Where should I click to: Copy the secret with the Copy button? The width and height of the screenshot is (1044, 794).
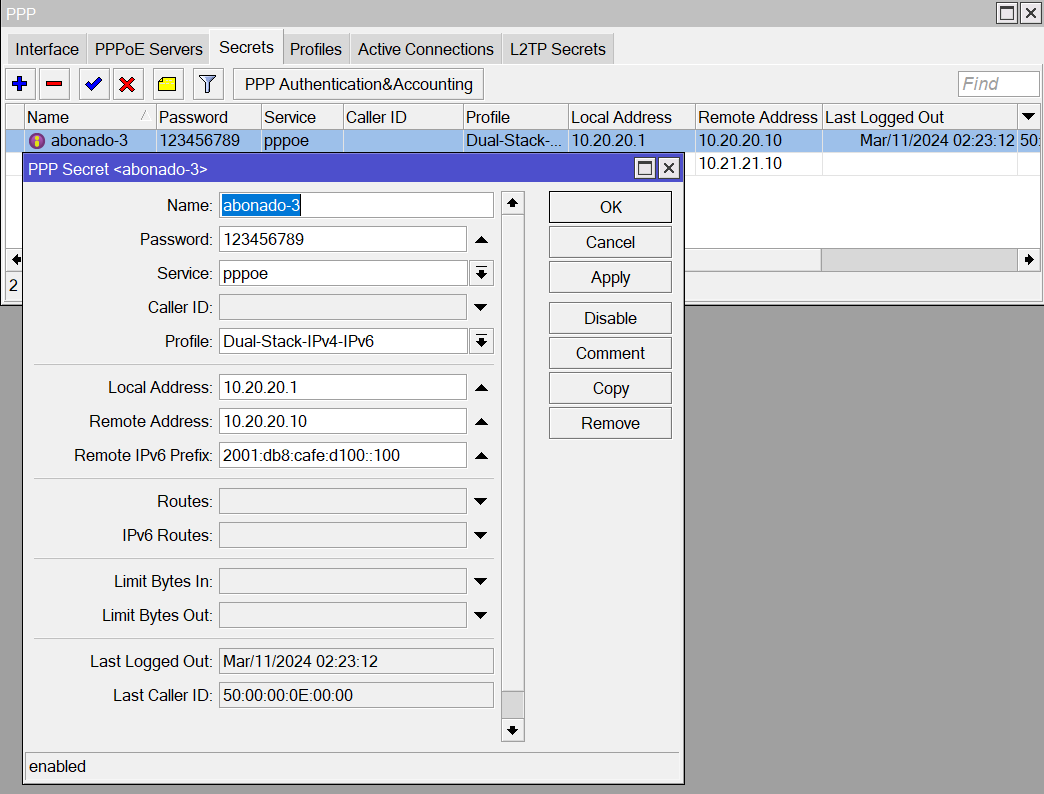610,387
